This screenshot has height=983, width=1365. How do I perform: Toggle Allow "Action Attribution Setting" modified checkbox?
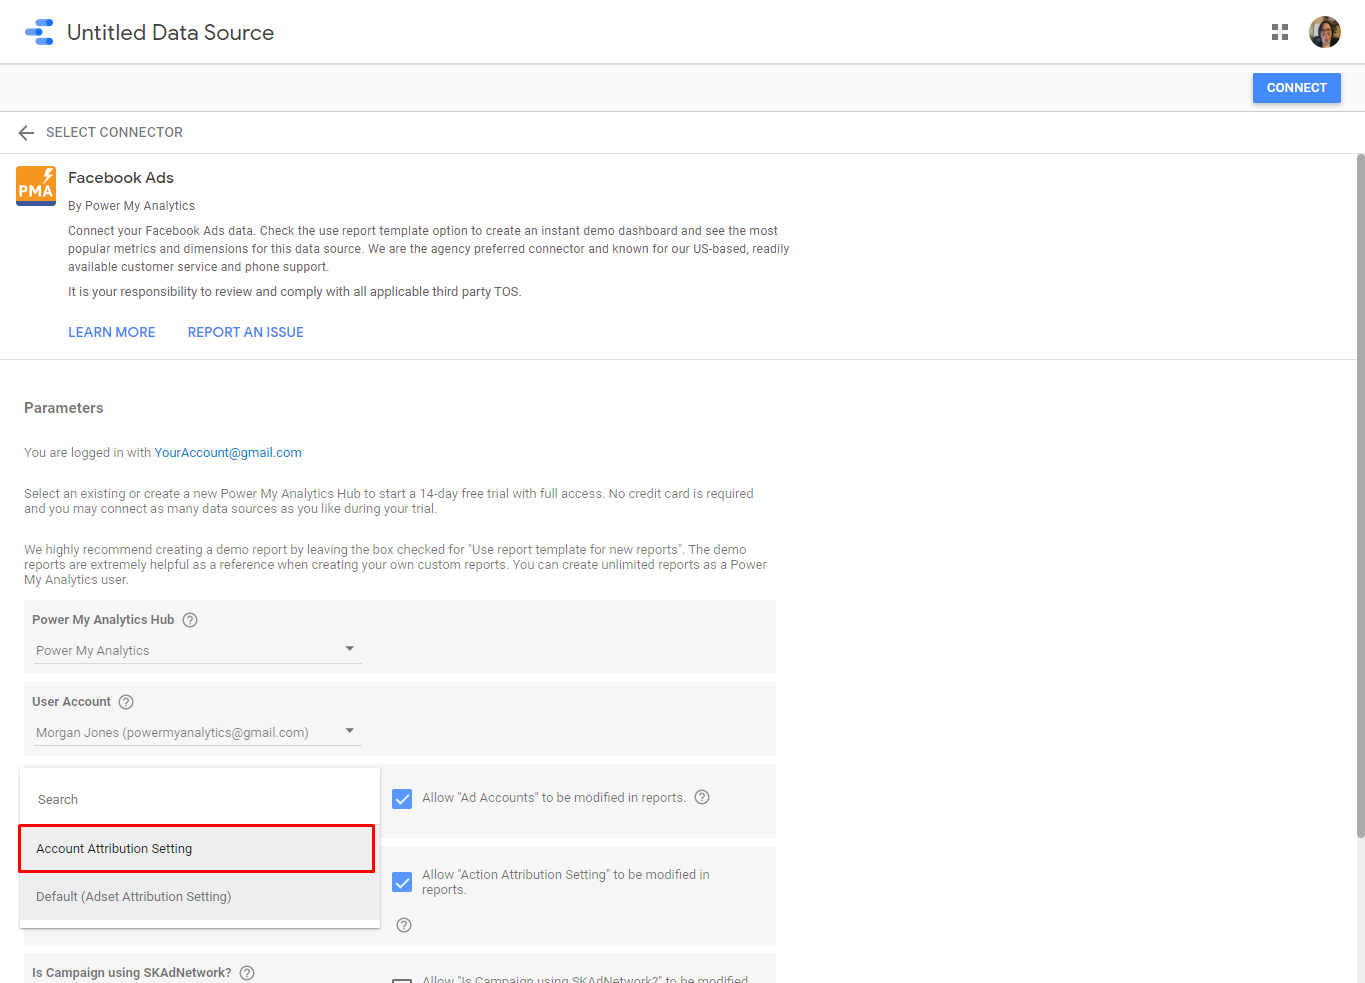(x=402, y=882)
